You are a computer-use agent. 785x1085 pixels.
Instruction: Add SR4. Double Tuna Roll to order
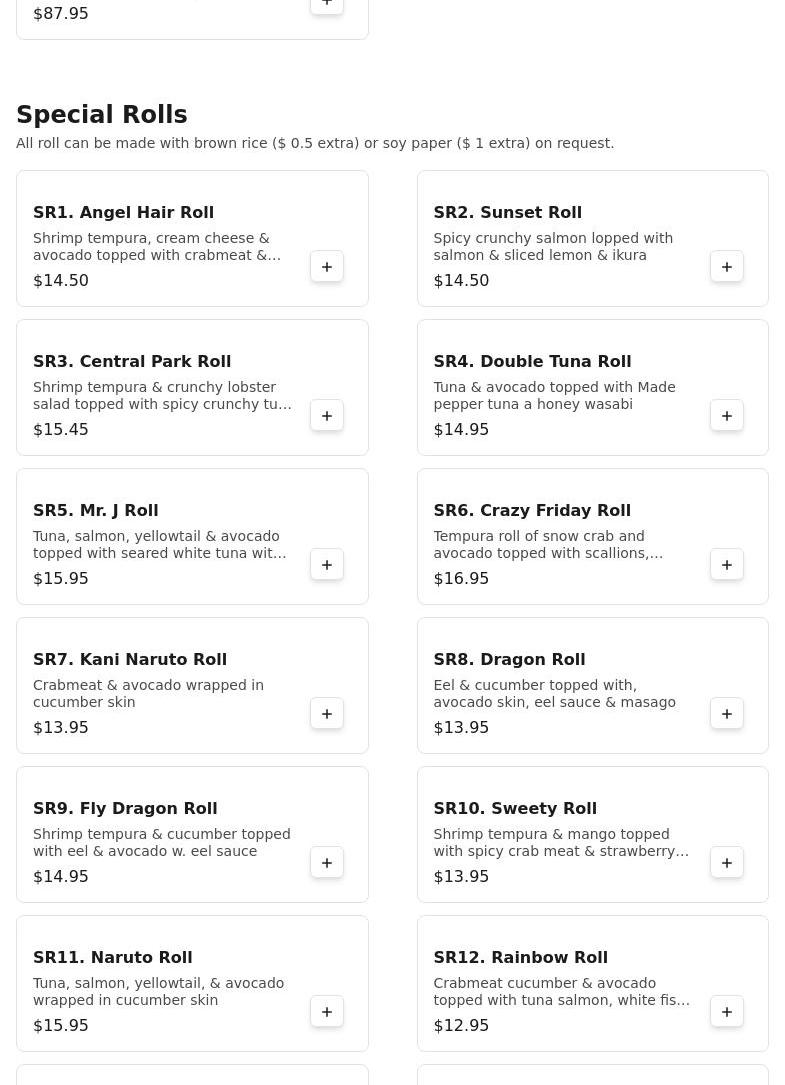(x=727, y=416)
